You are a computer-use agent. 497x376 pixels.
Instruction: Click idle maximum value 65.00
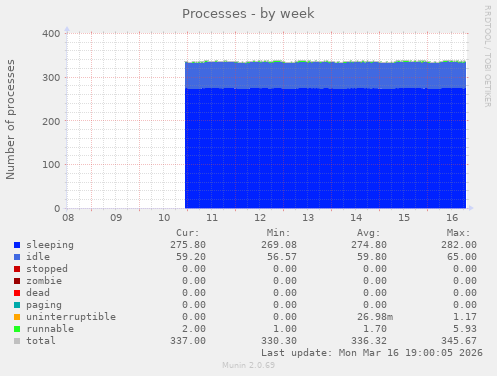tap(462, 257)
